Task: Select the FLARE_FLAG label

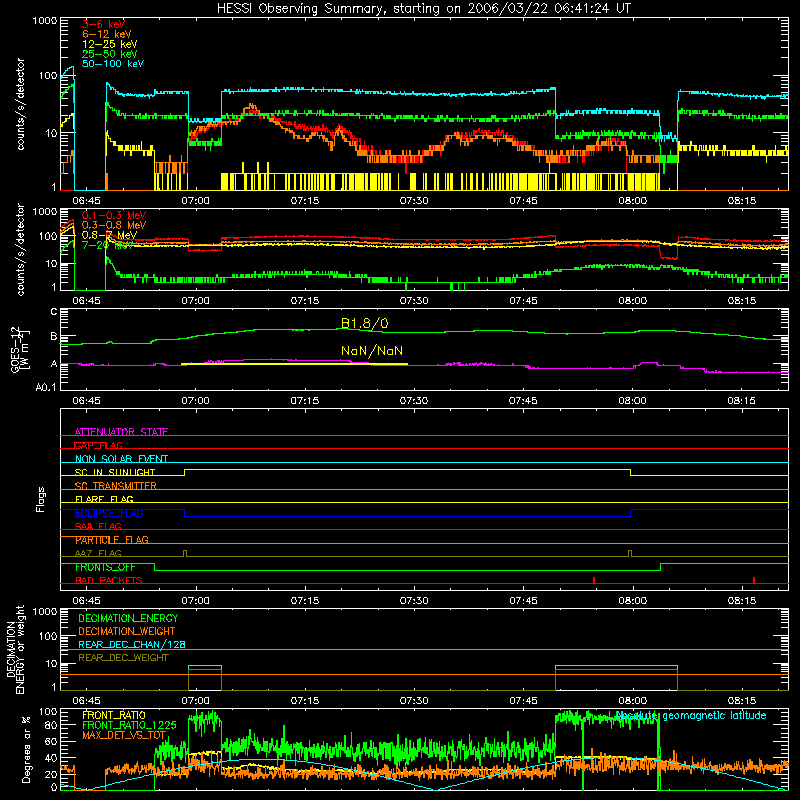Action: (x=104, y=499)
